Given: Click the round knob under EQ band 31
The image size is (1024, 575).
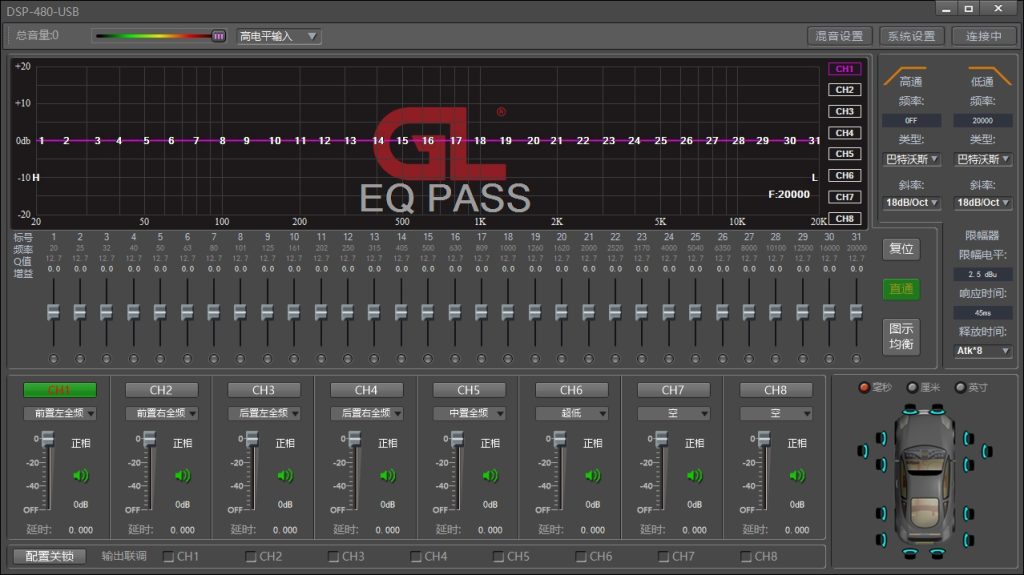Looking at the screenshot, I should coord(856,359).
